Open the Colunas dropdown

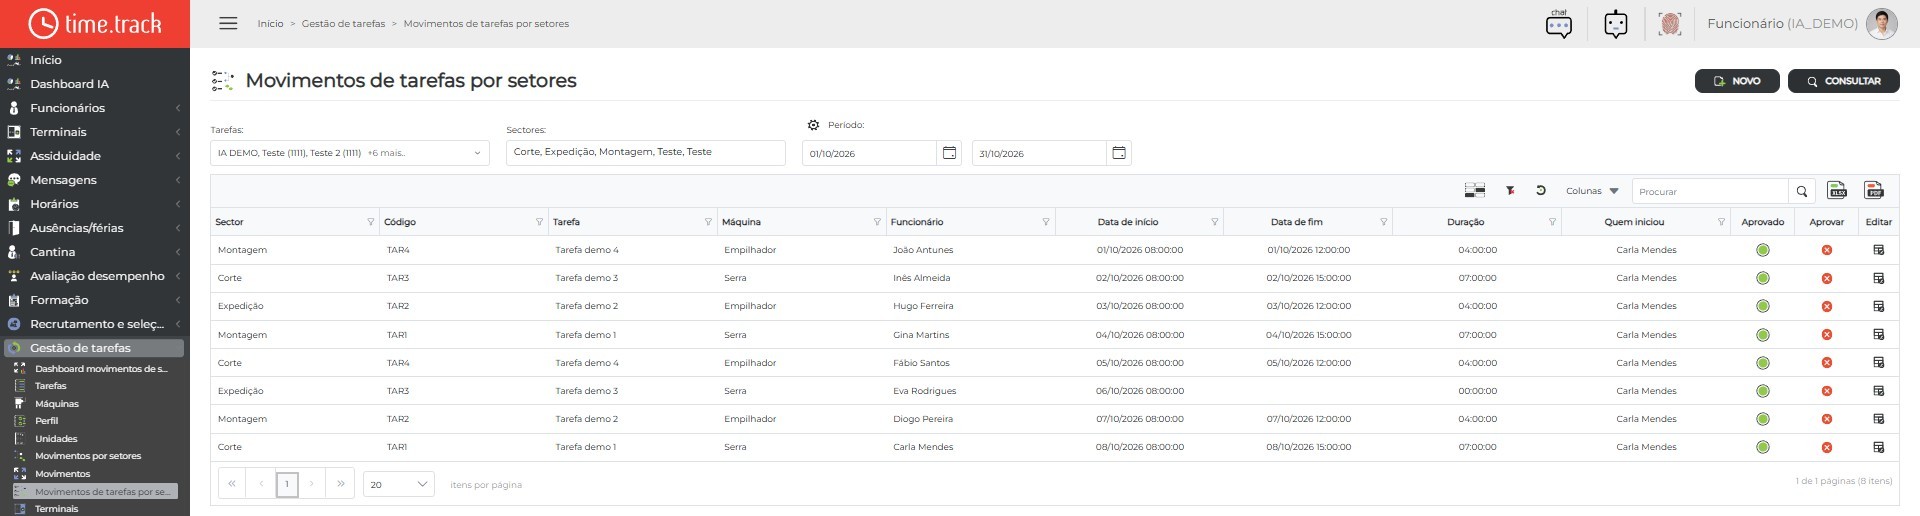(x=1592, y=191)
